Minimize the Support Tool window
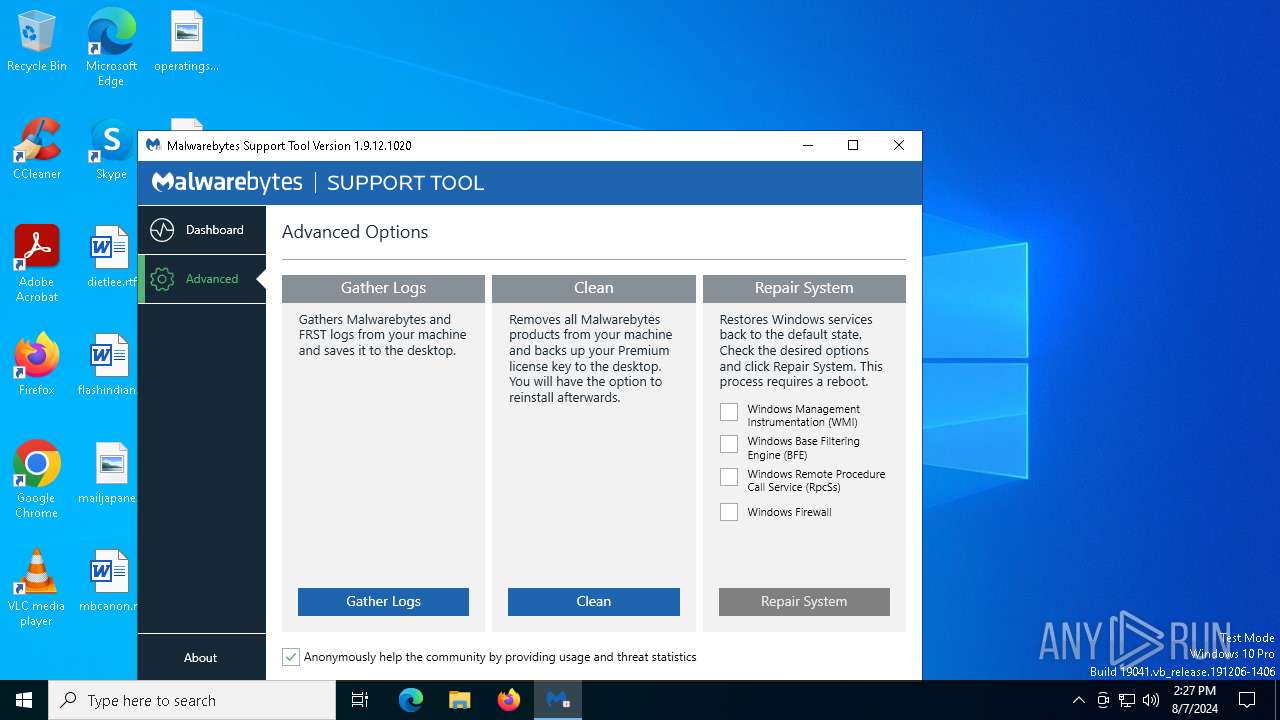Viewport: 1280px width, 720px height. (x=808, y=145)
